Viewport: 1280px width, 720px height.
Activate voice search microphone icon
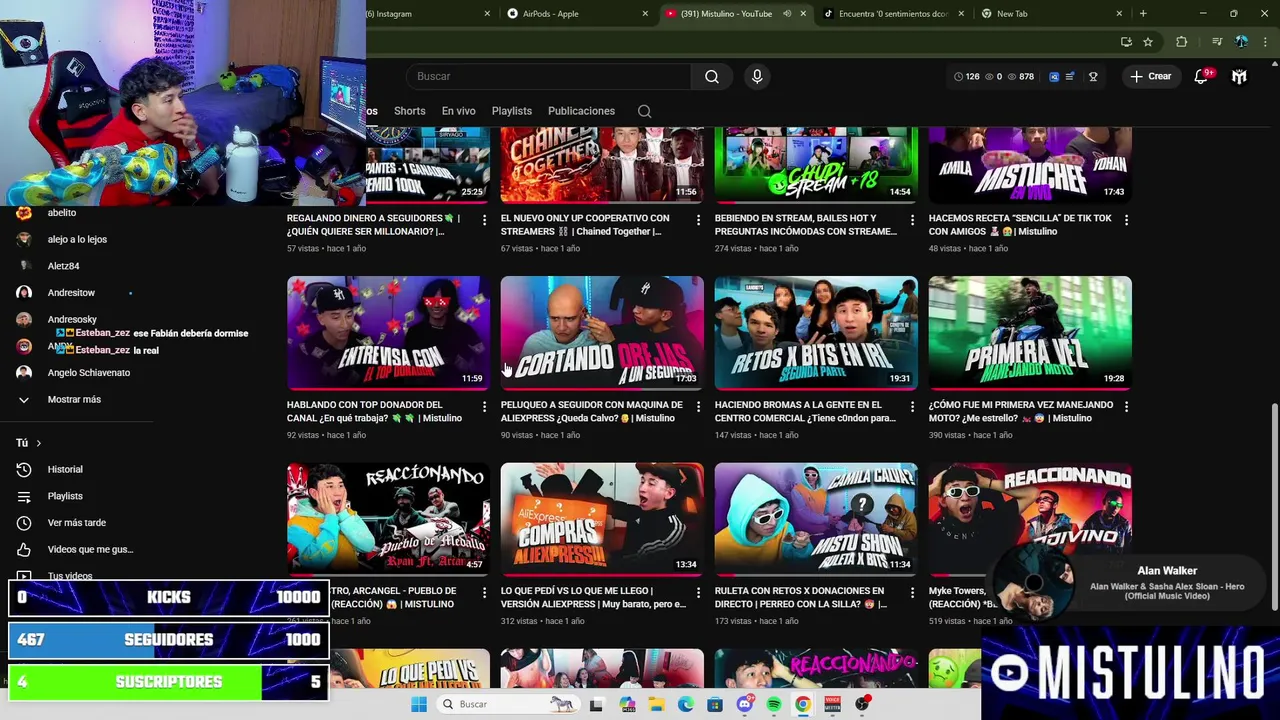(757, 76)
